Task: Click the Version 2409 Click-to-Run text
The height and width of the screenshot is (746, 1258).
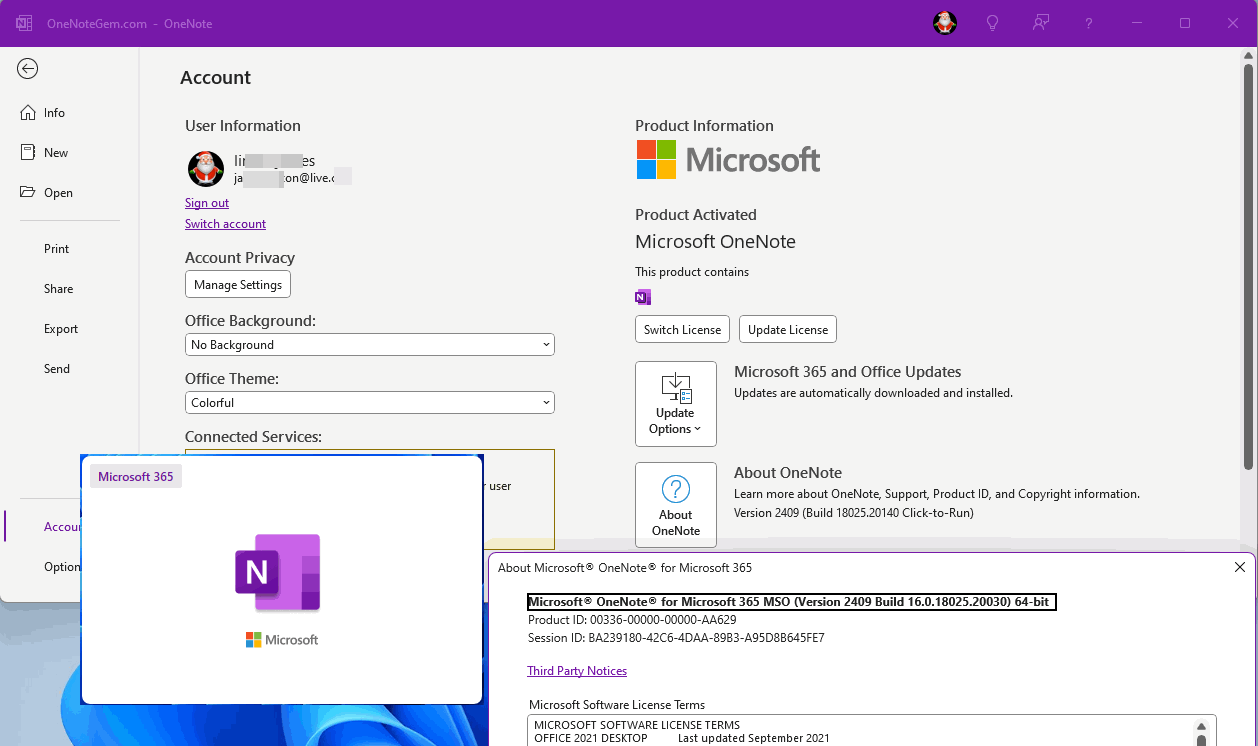Action: [854, 513]
